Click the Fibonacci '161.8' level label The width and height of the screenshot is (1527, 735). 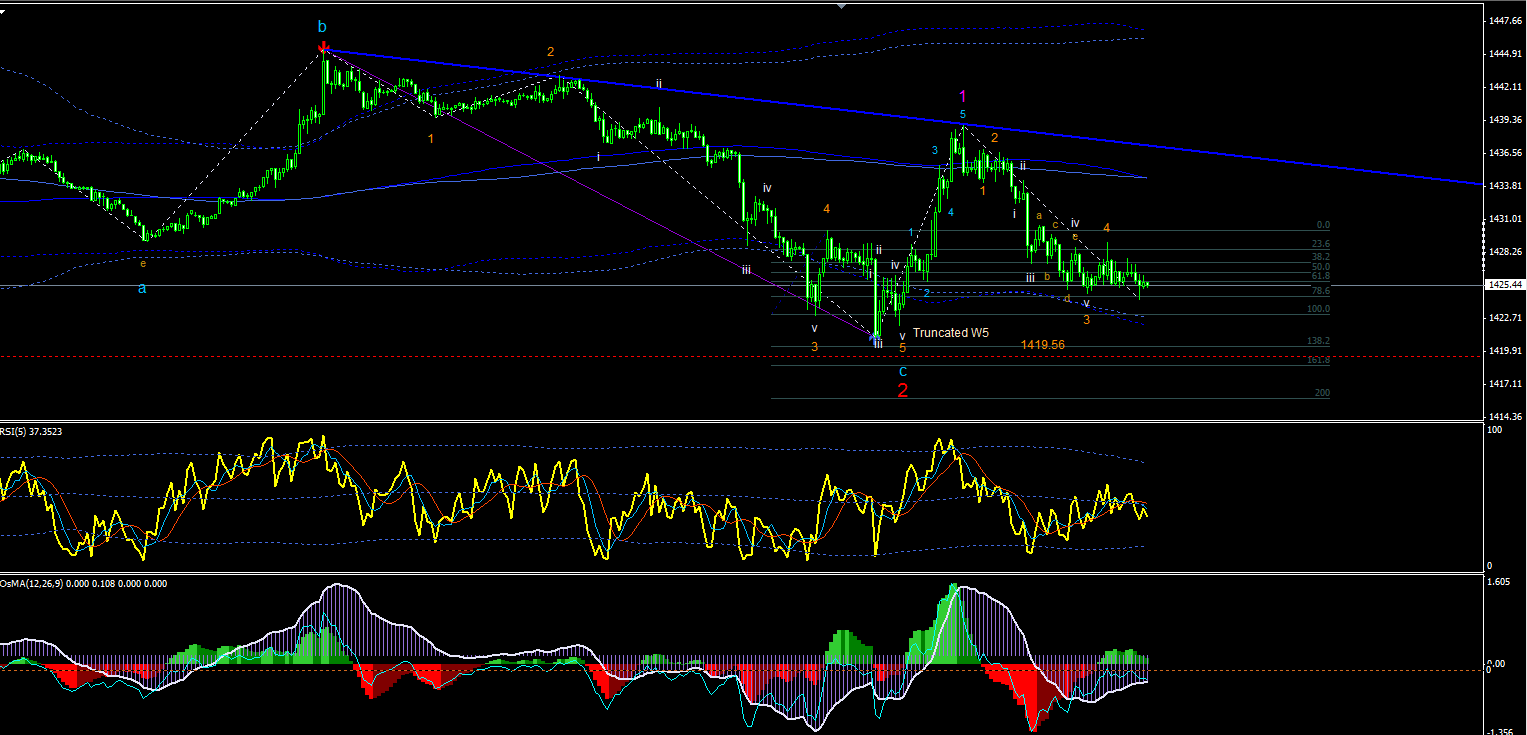click(x=1318, y=360)
